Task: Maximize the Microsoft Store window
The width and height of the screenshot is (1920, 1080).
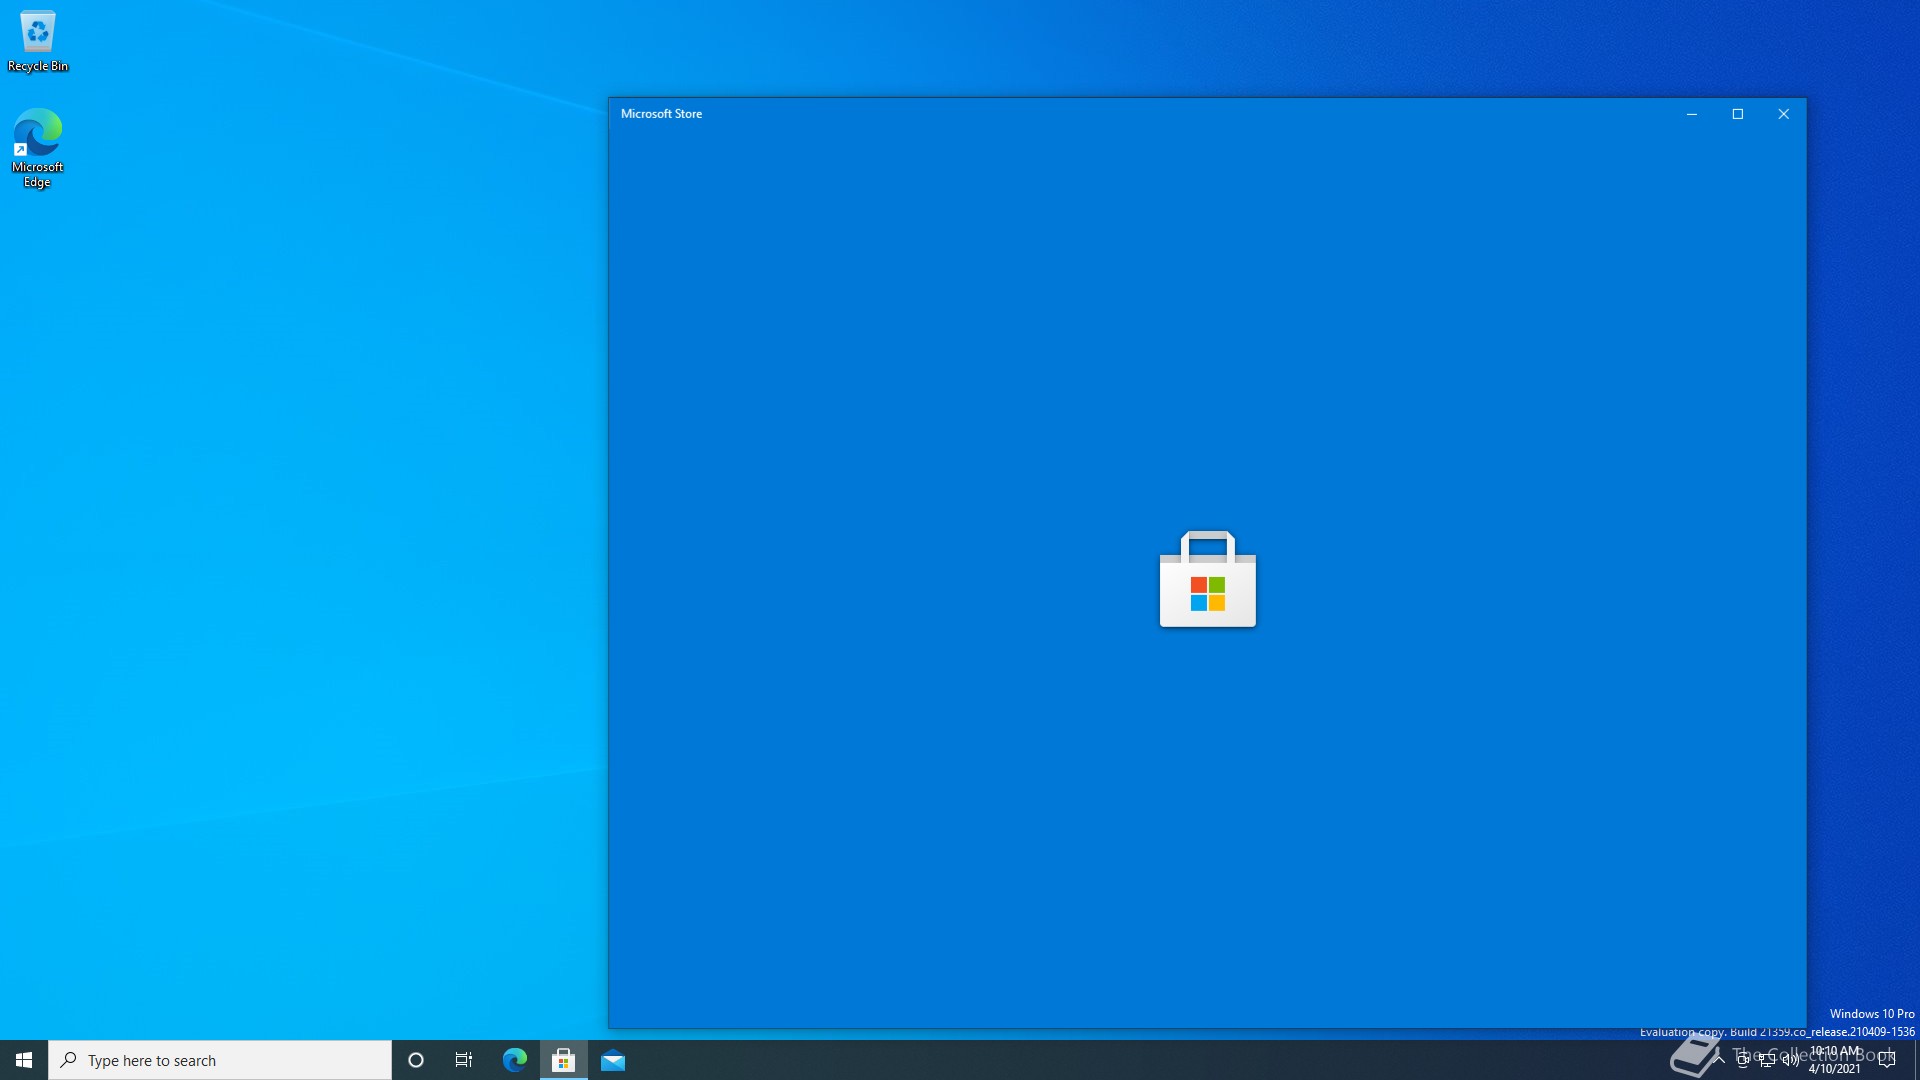Action: pos(1738,114)
